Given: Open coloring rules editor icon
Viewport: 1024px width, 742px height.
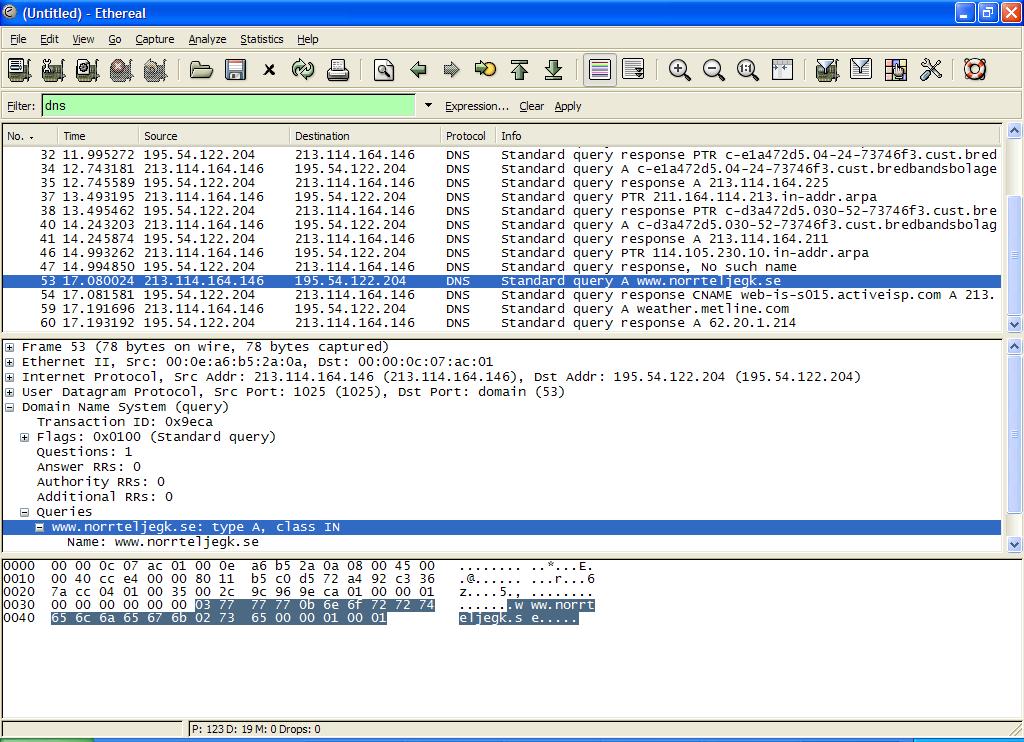Looking at the screenshot, I should [x=895, y=69].
